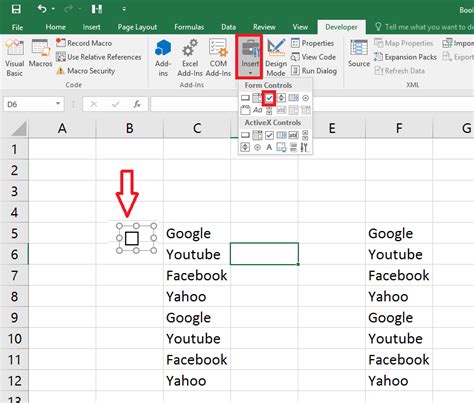Select Form Controls Scroll Bar icon

pos(269,111)
